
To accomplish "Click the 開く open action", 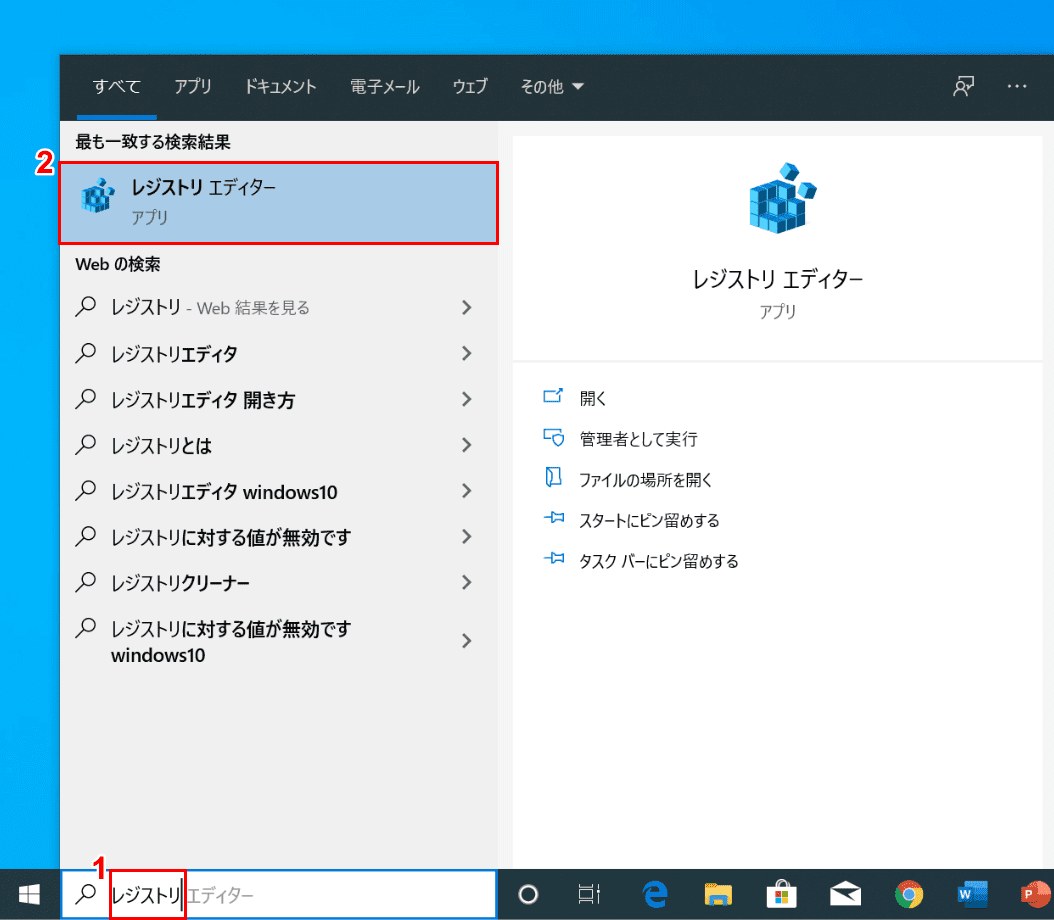I will (x=593, y=398).
